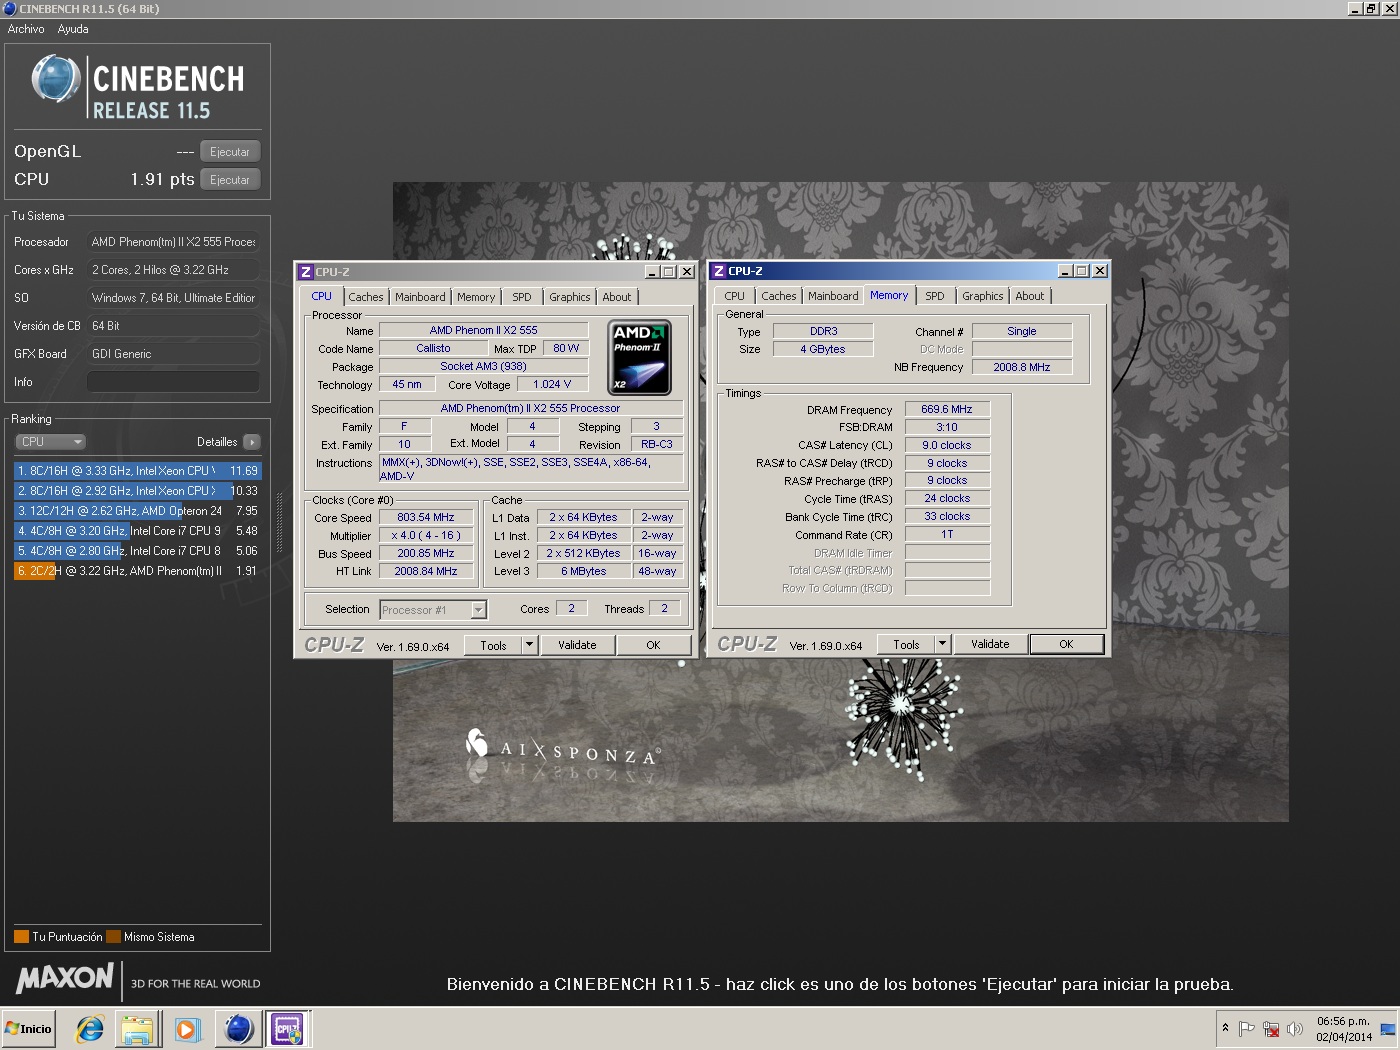
Task: Select CPU tab in the Memory CPU-Z window
Action: [735, 296]
